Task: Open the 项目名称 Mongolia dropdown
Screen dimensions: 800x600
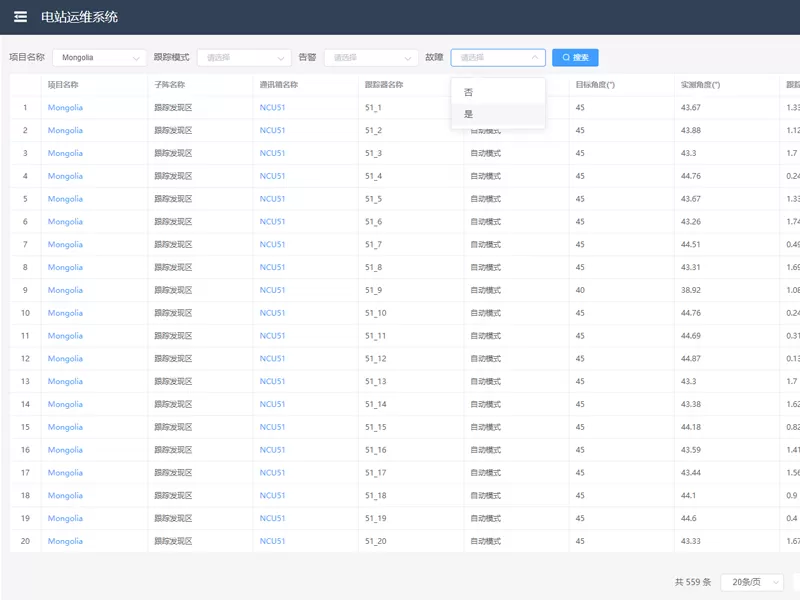Action: 98,58
